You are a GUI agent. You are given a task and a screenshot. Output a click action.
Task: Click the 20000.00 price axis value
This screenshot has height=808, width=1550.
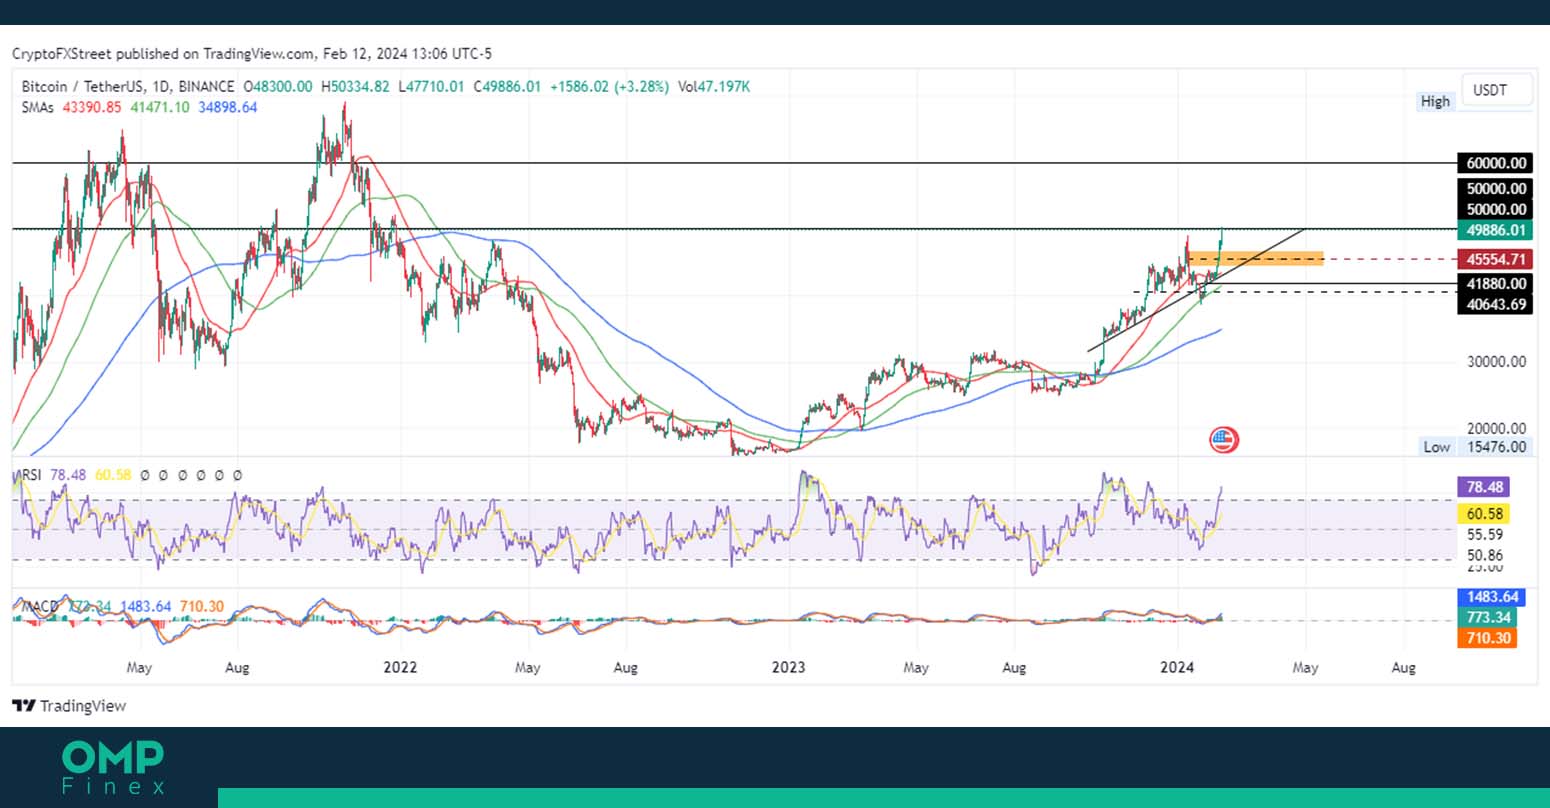(1496, 428)
